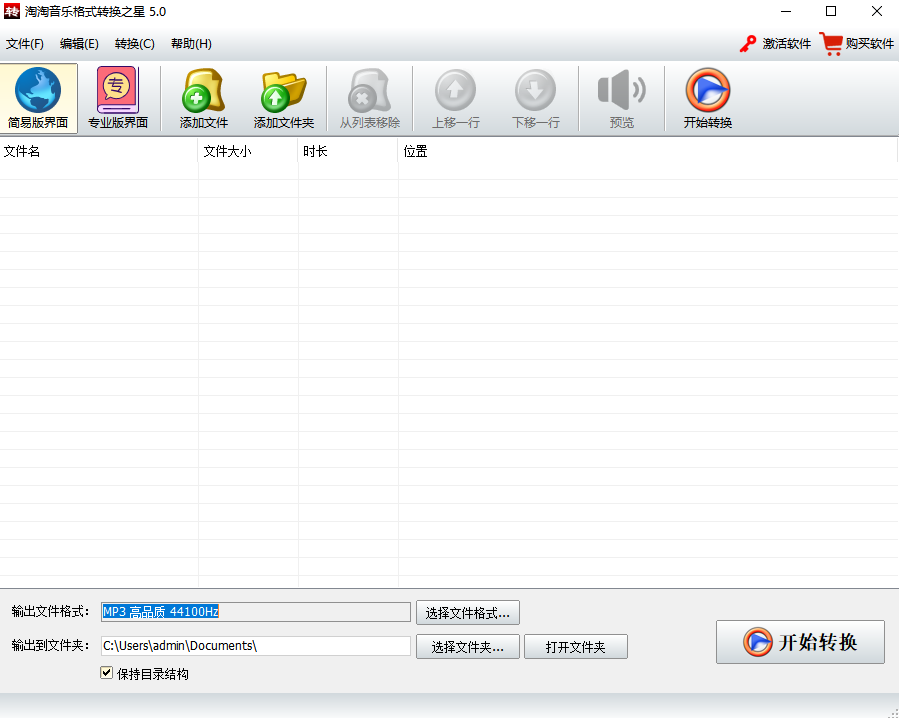This screenshot has width=899, height=718.
Task: Click the 选择文件格式 button
Action: click(468, 612)
